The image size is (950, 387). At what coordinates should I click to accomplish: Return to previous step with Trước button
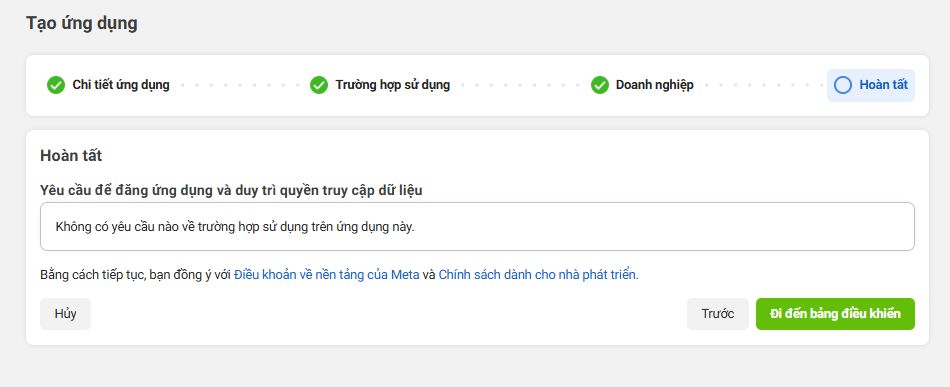click(718, 314)
